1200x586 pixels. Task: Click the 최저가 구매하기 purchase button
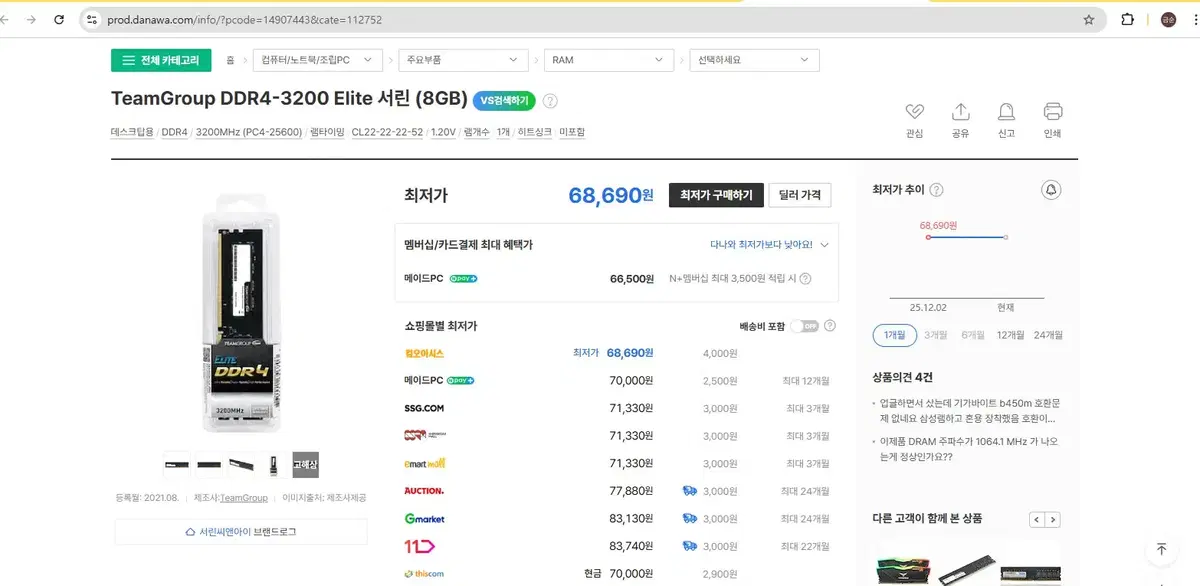click(716, 194)
